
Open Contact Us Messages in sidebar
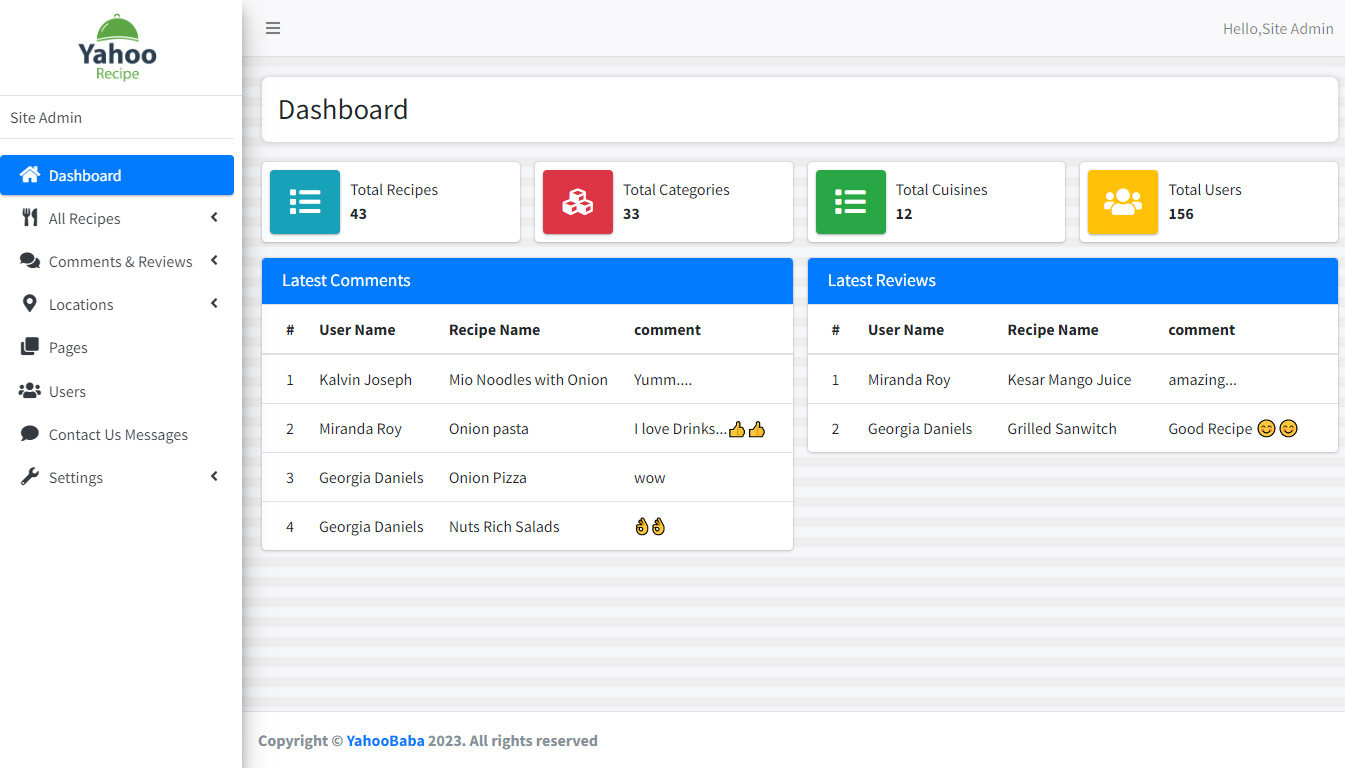[x=118, y=435]
